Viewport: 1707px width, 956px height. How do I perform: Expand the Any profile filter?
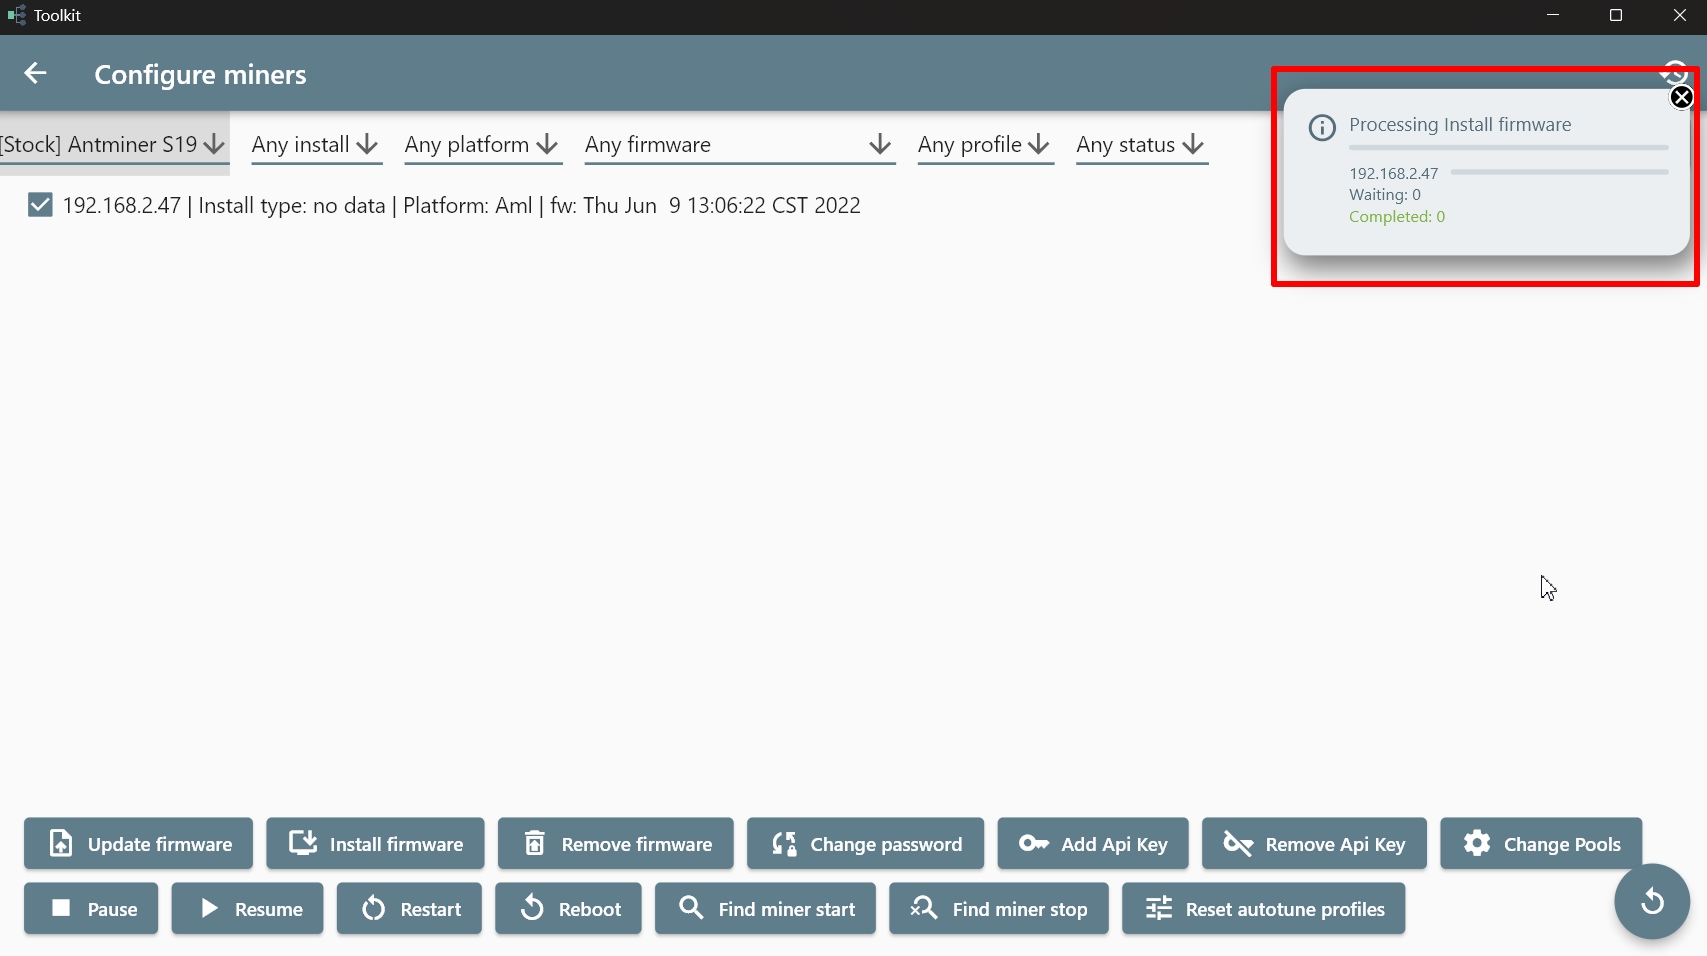click(x=985, y=144)
